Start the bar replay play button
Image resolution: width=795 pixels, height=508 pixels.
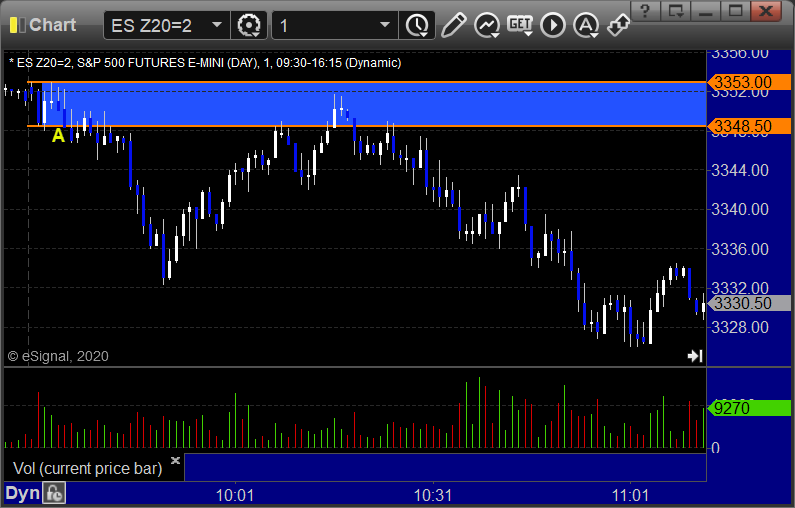553,25
